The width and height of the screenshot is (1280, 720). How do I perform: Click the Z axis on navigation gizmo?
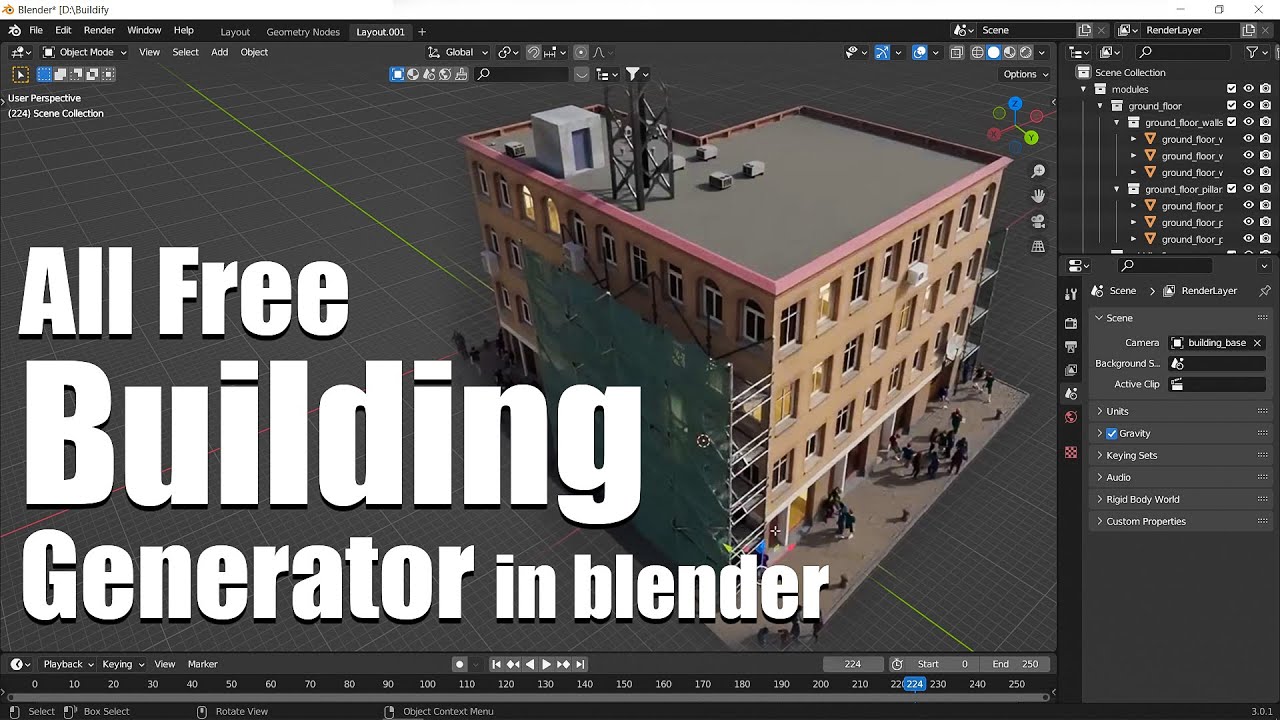[1015, 103]
